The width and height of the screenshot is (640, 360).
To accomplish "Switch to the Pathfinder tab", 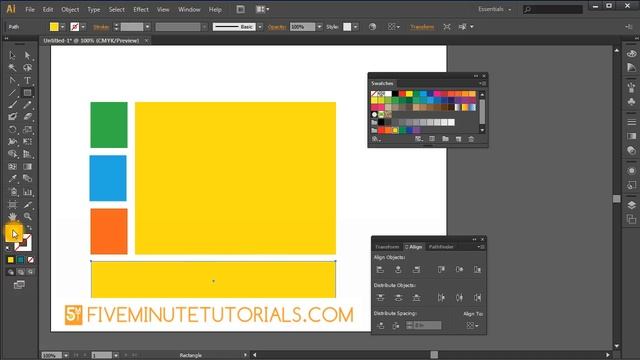I will 441,247.
